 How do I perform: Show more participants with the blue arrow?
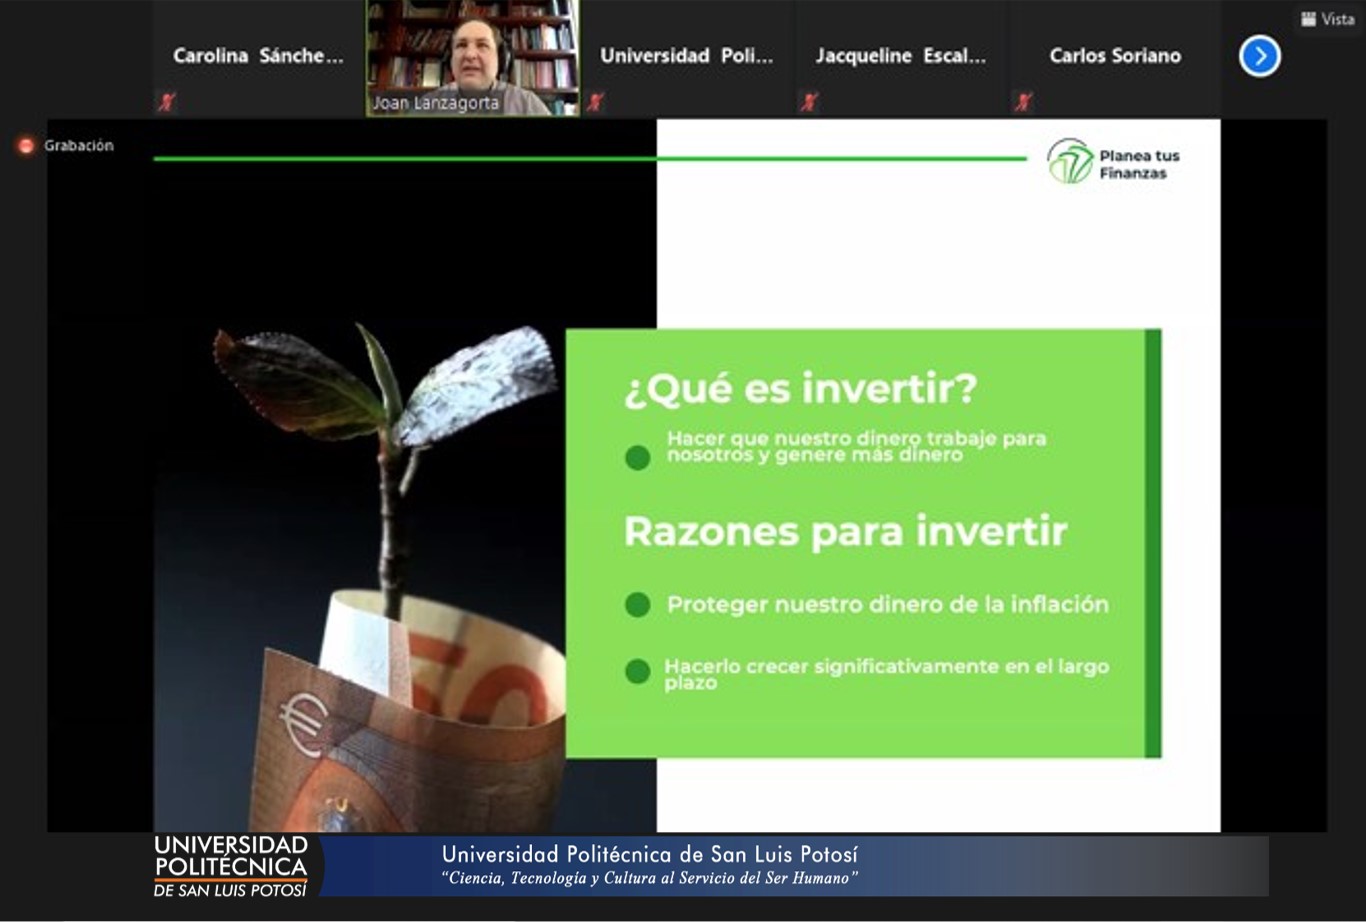1259,56
